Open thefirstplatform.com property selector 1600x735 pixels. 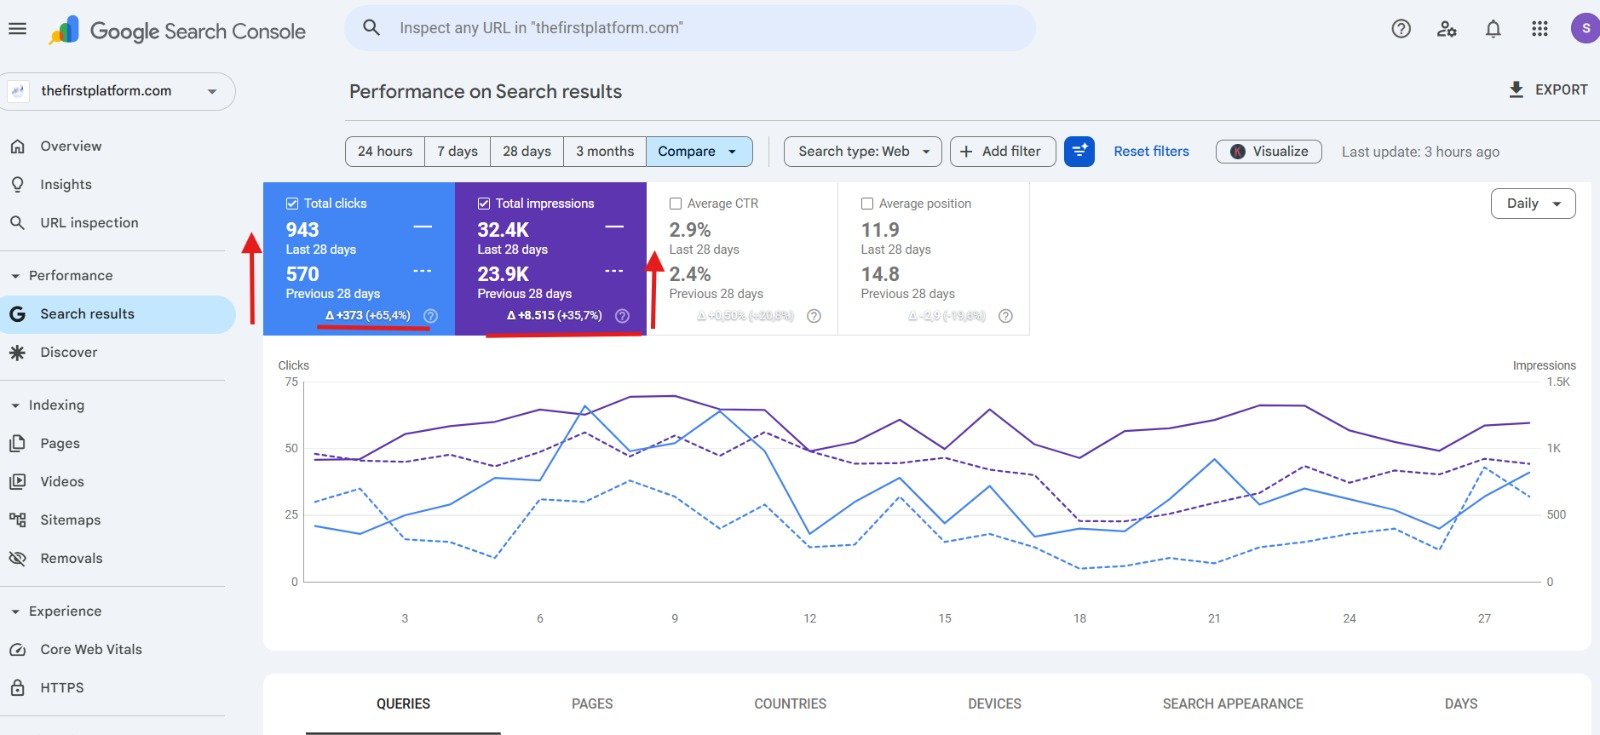[118, 91]
